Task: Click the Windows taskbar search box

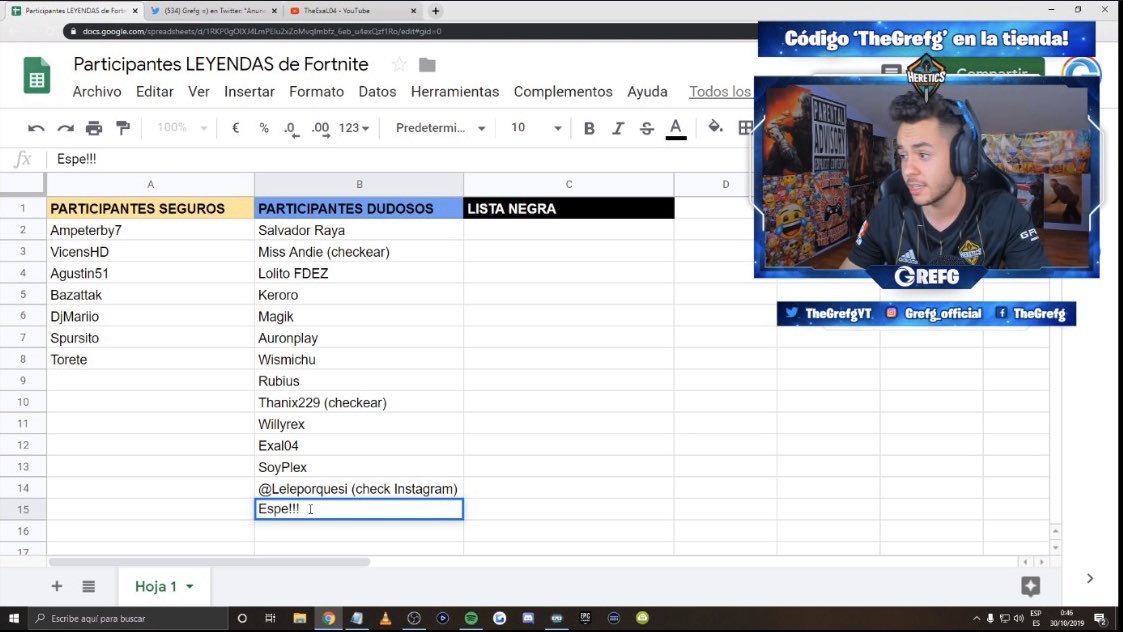Action: [128, 618]
